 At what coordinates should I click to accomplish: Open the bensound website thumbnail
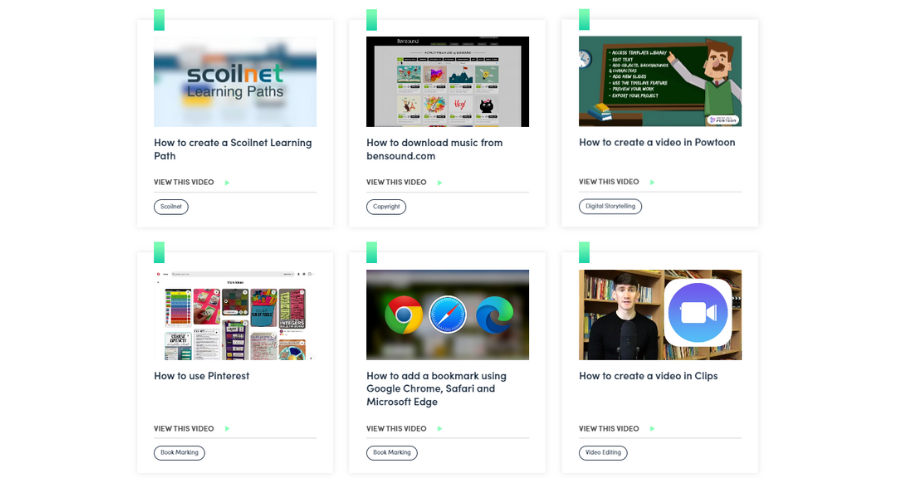coord(447,82)
